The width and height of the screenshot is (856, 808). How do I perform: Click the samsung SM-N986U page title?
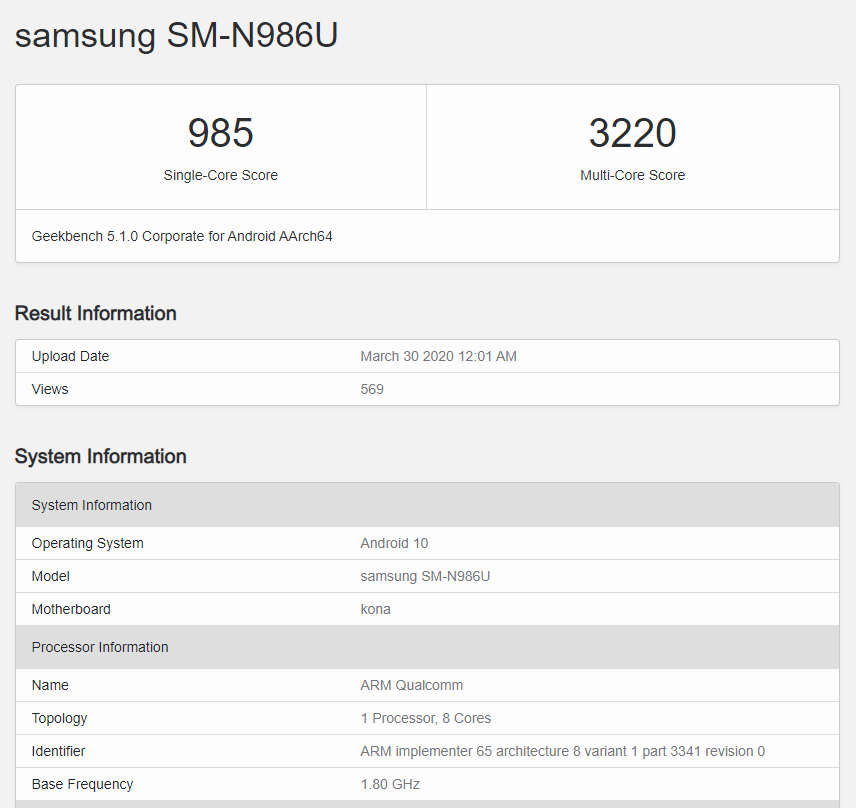coord(176,36)
